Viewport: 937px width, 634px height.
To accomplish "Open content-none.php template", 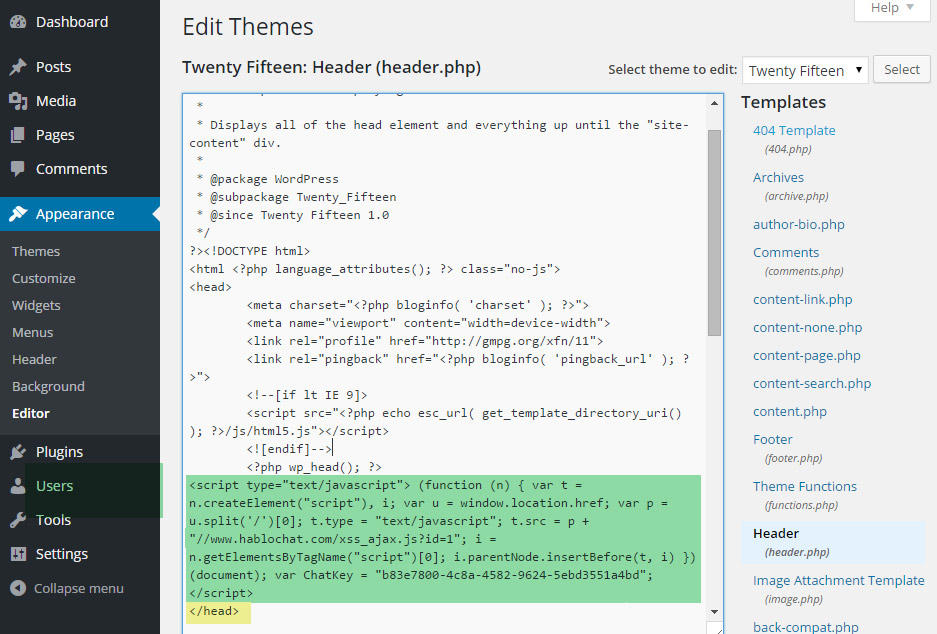I will click(807, 327).
